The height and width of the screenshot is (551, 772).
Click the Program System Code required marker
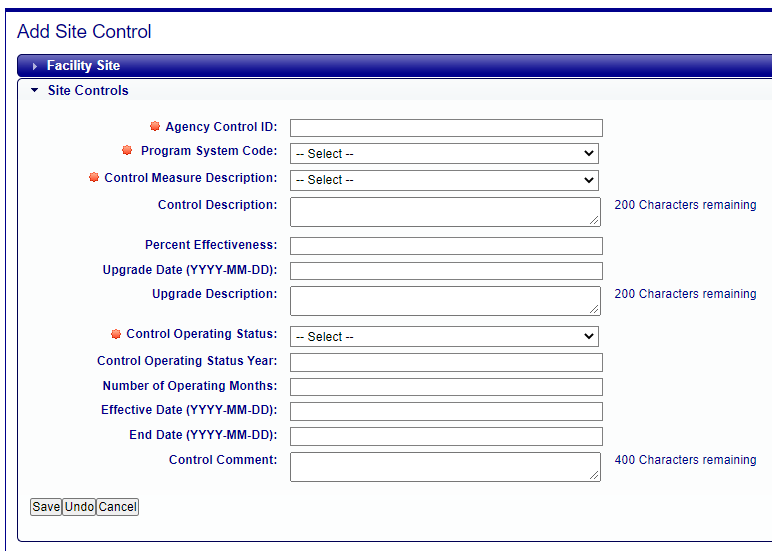(127, 150)
